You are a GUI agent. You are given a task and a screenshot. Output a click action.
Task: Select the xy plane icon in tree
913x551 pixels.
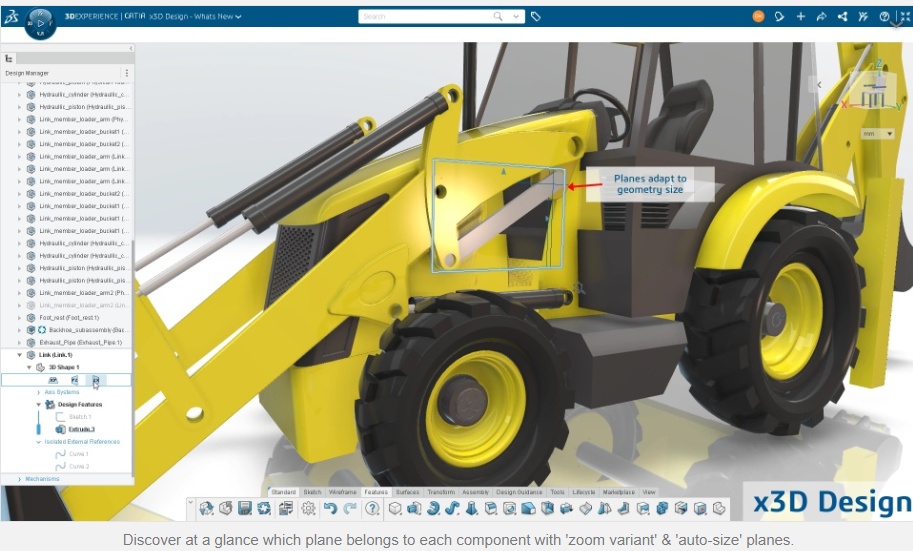[53, 380]
